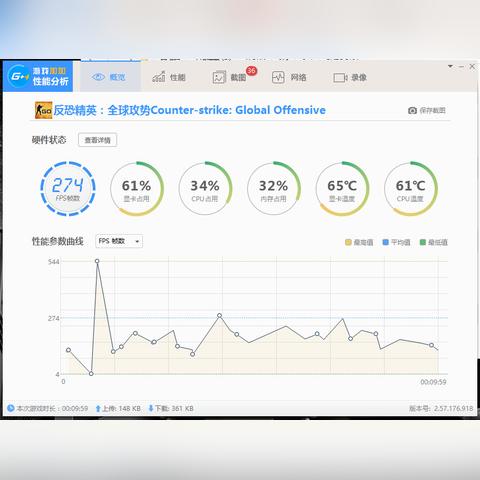
Task: Click the 上传: 148 KB text
Action: 121,408
